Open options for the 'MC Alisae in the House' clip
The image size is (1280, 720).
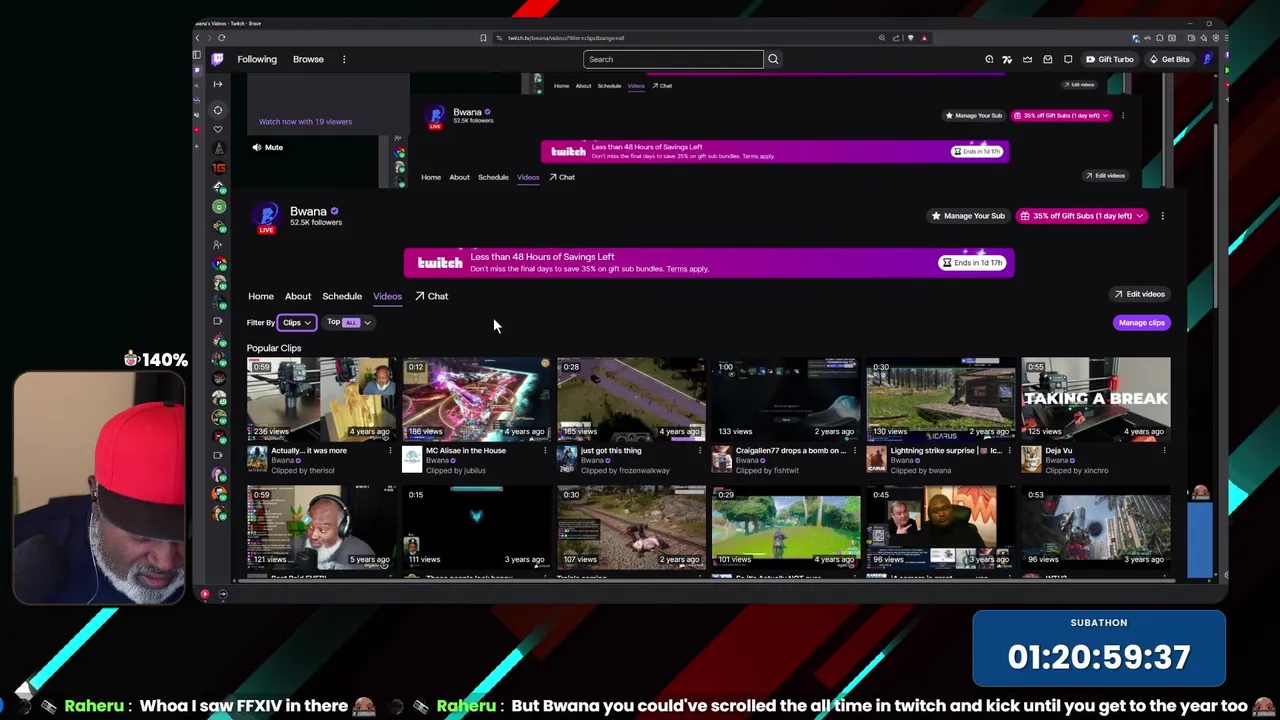(545, 451)
